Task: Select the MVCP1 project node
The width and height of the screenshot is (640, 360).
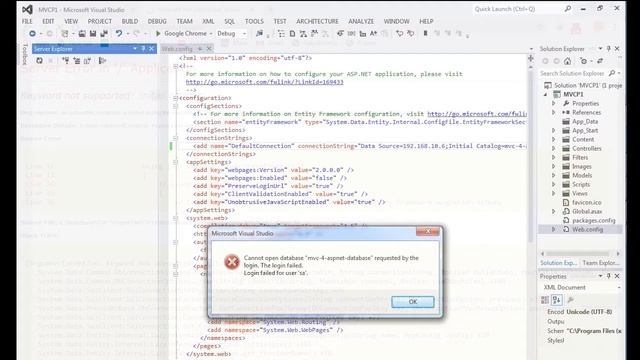Action: pos(573,94)
